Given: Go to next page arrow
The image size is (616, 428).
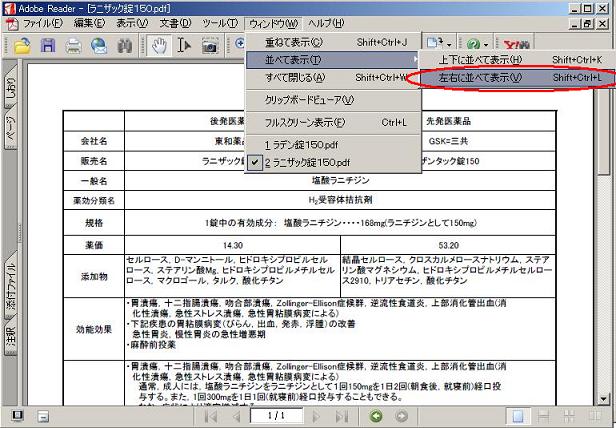Looking at the screenshot, I should (317, 415).
